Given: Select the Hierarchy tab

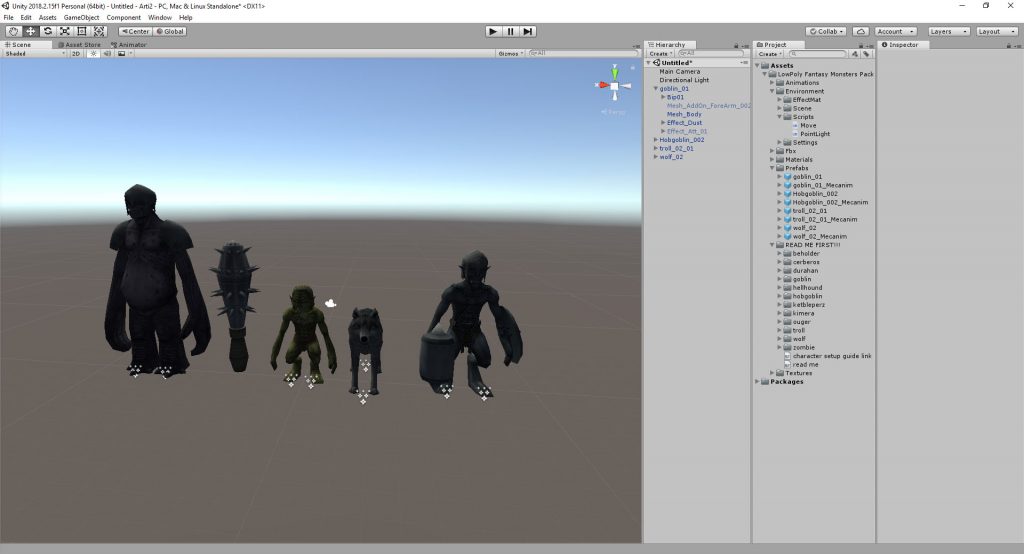Looking at the screenshot, I should [x=670, y=45].
